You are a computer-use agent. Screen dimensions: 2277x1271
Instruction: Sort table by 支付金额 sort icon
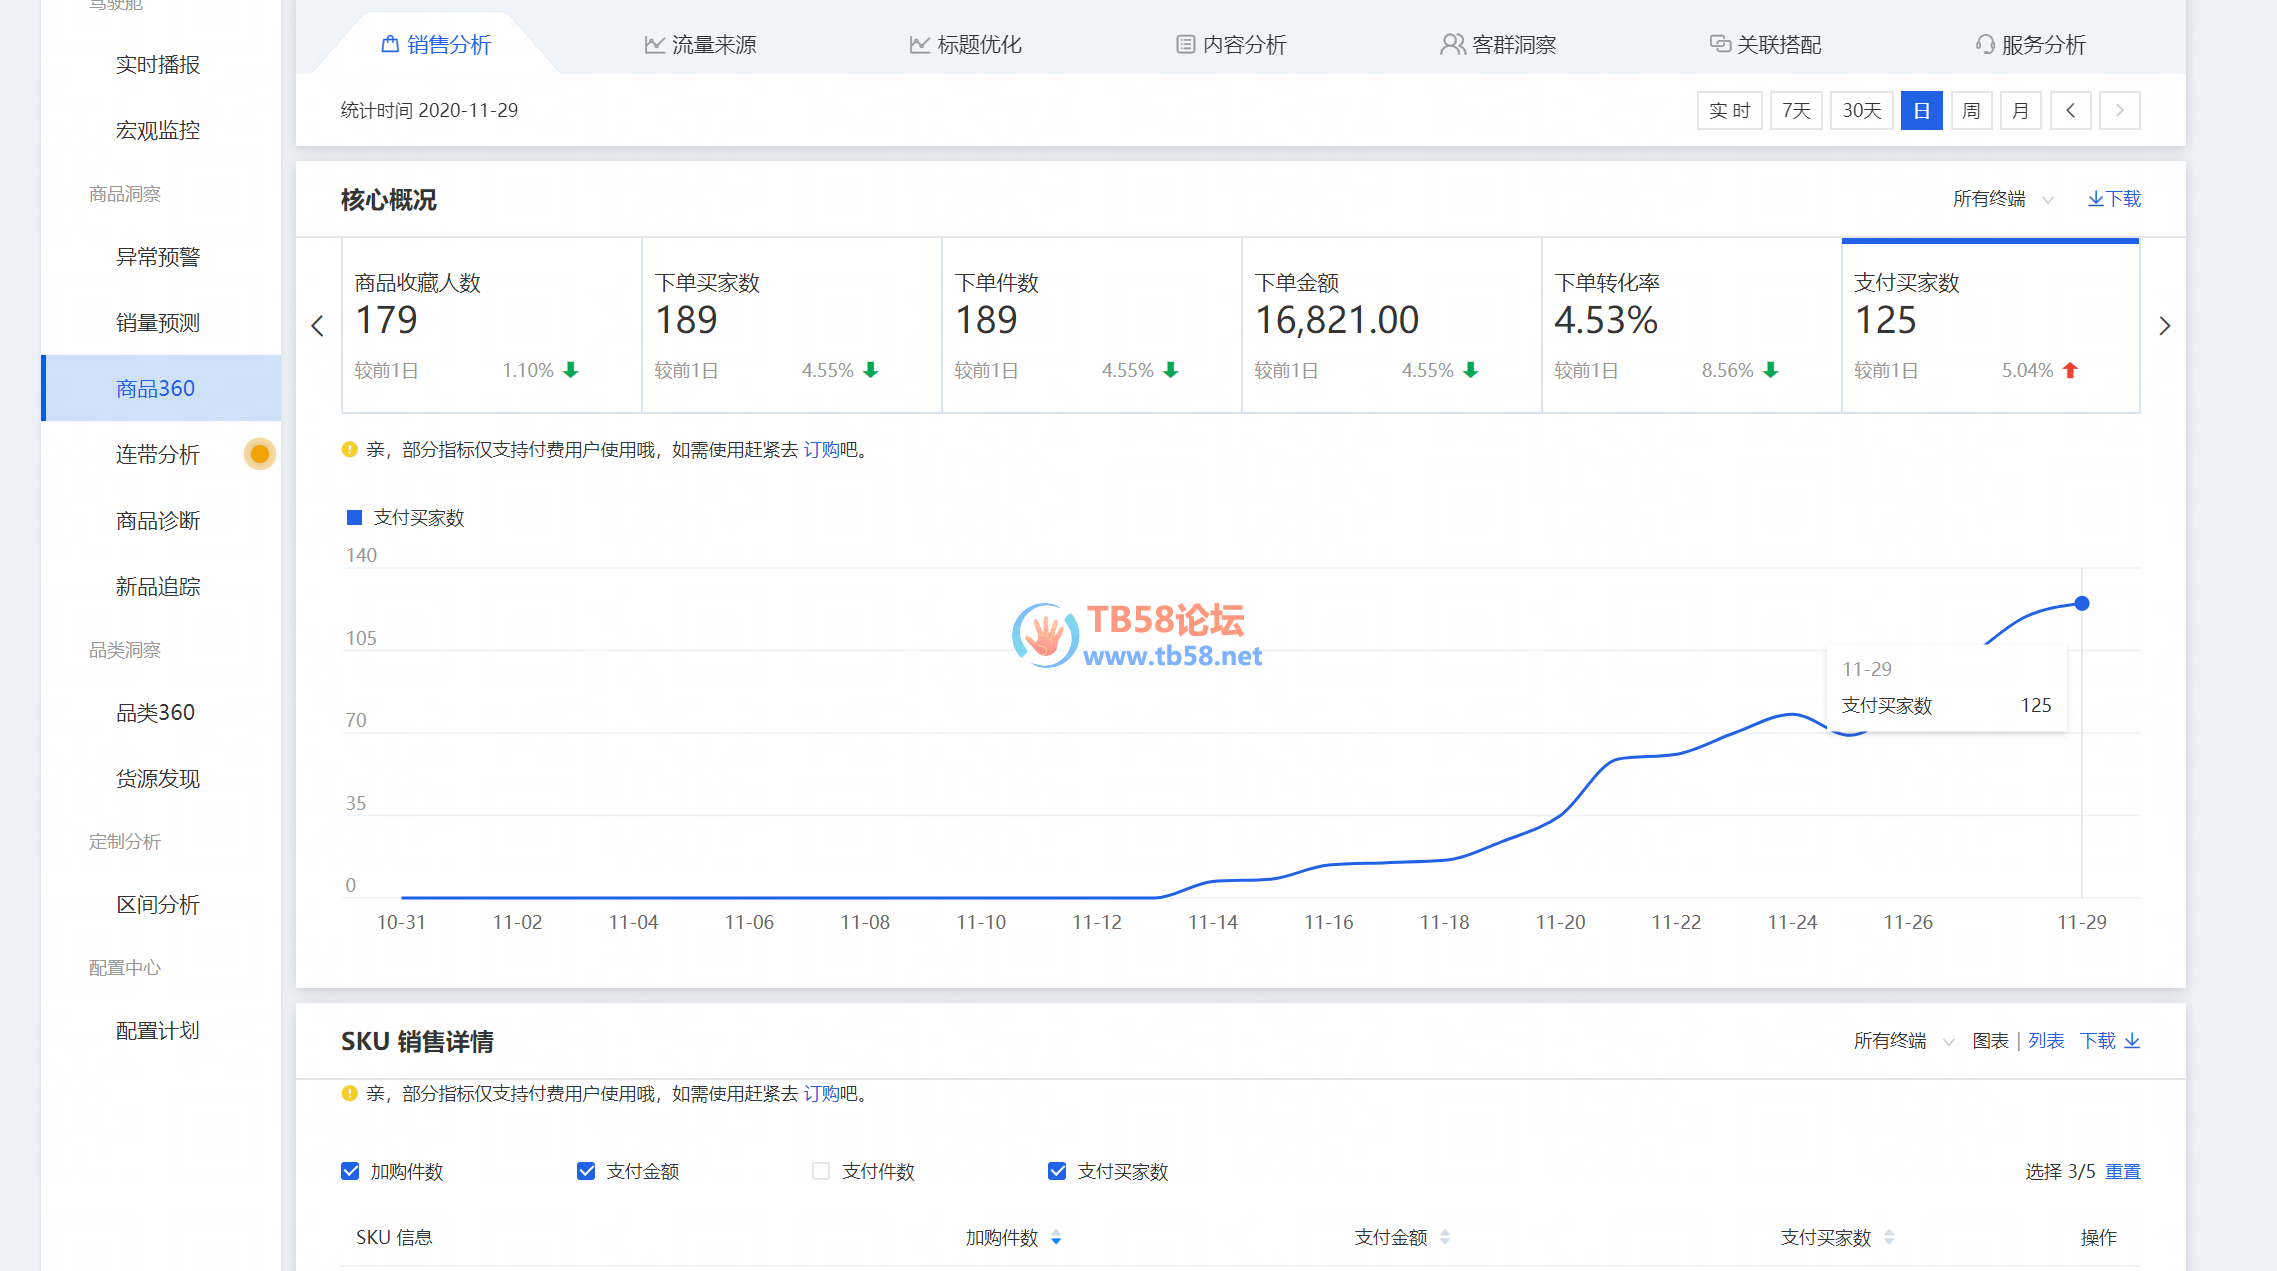[x=1445, y=1238]
